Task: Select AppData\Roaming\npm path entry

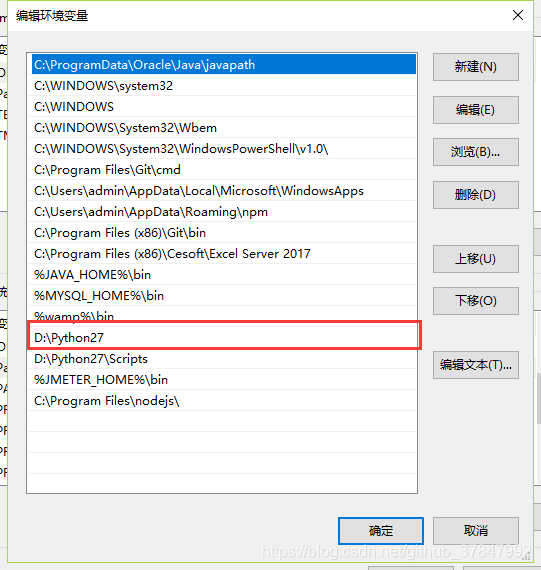Action: 222,212
